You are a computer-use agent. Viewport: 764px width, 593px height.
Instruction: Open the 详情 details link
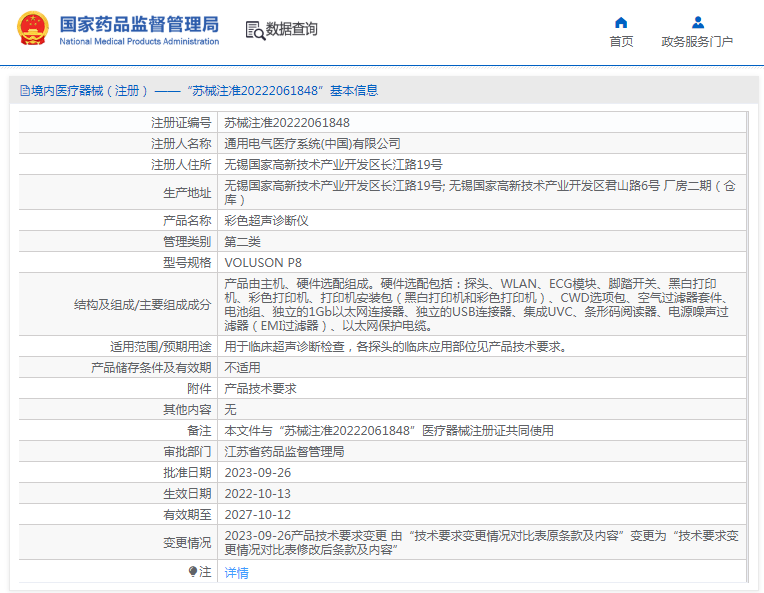236,573
